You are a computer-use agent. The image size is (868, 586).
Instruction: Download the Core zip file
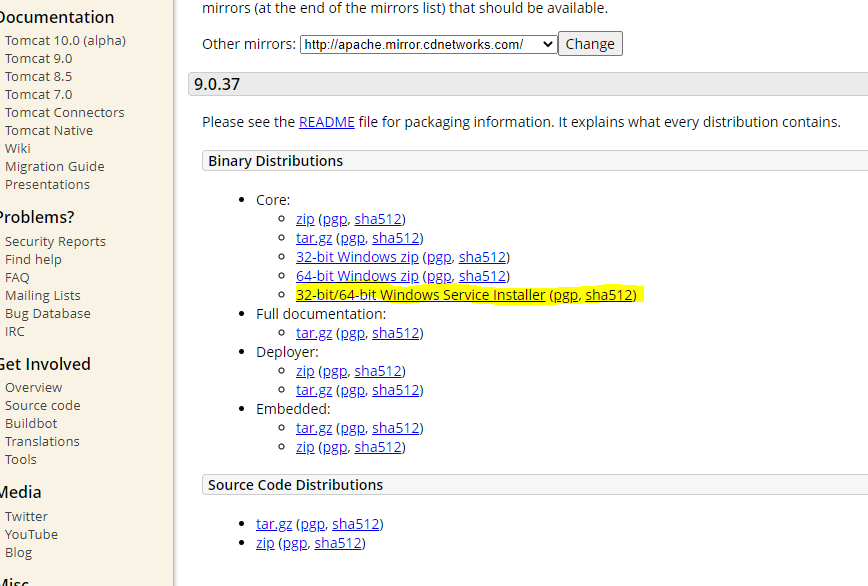(305, 219)
